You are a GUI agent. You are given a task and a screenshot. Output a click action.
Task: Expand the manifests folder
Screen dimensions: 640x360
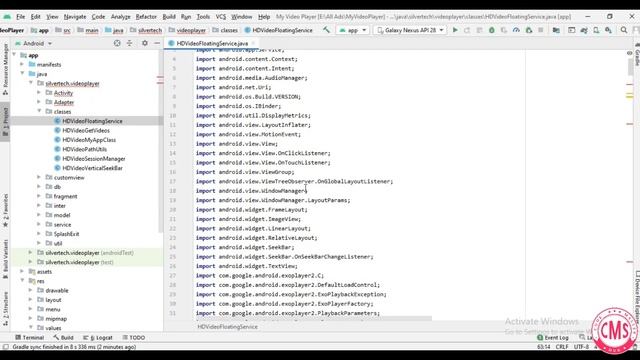tap(22, 64)
